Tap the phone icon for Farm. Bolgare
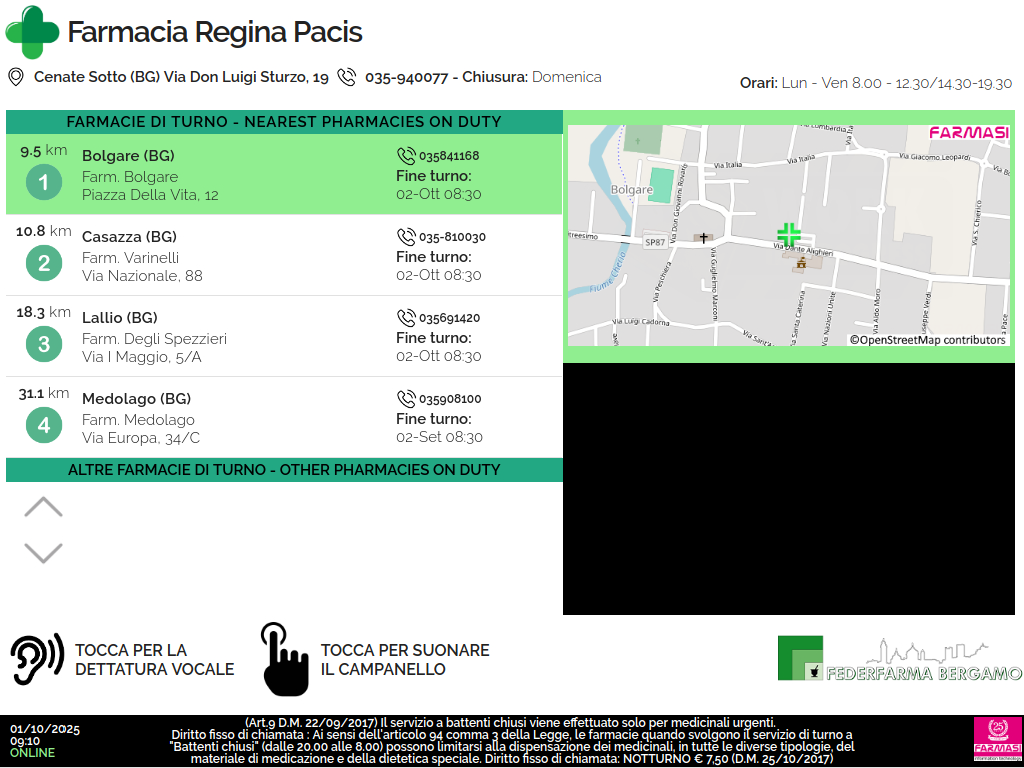The height and width of the screenshot is (768, 1024). (x=406, y=156)
